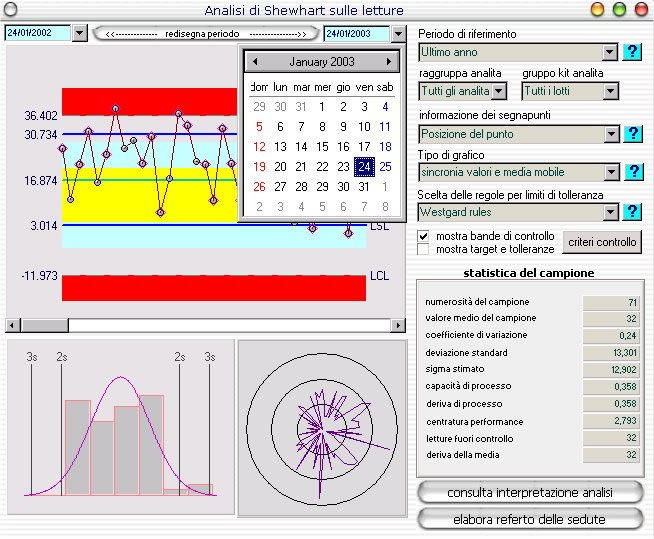Expand the Ultimo anno period dropdown
This screenshot has height=539, width=654.
tap(610, 52)
